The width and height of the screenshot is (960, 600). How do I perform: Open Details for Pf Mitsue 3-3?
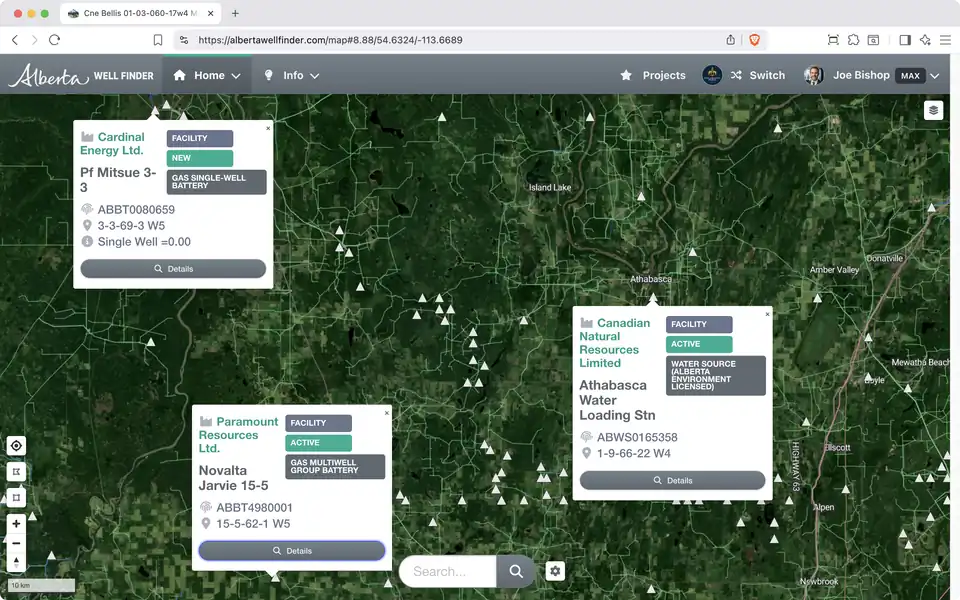coord(173,269)
